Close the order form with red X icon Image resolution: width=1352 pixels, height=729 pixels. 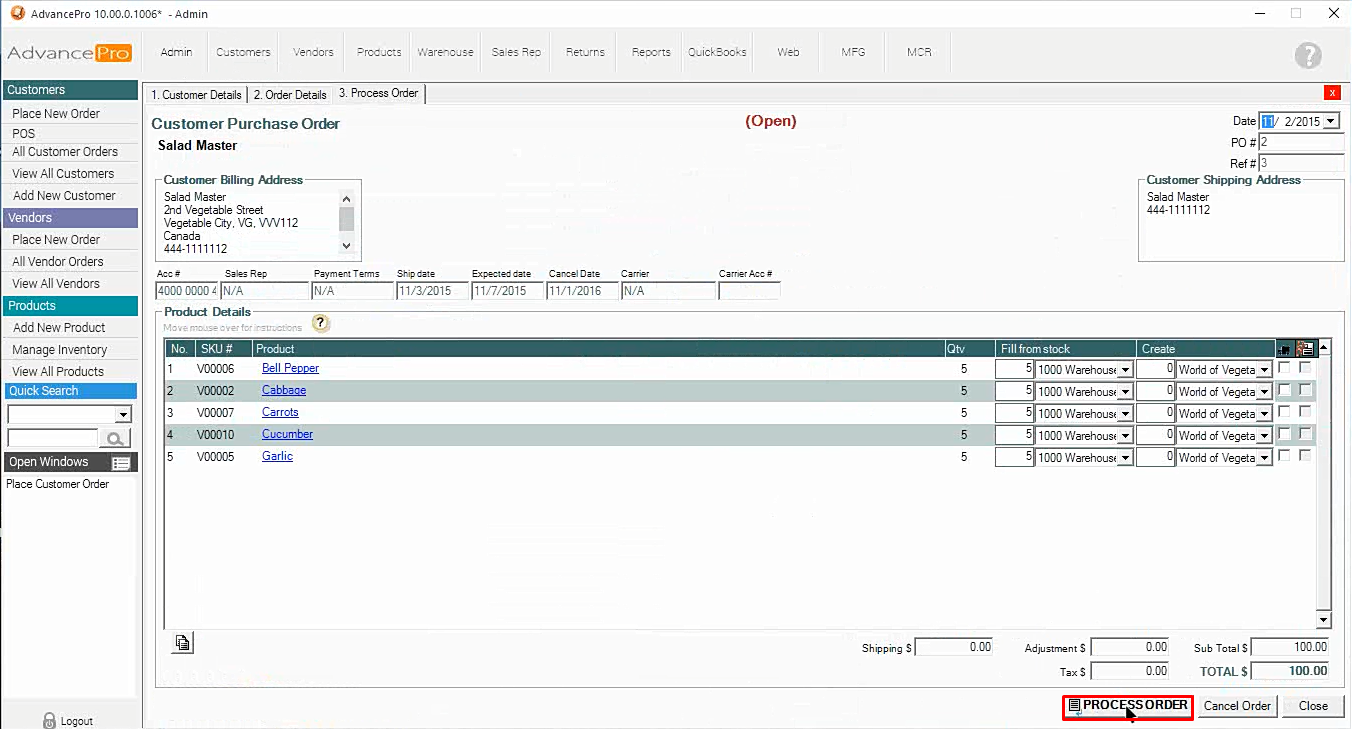click(x=1331, y=93)
